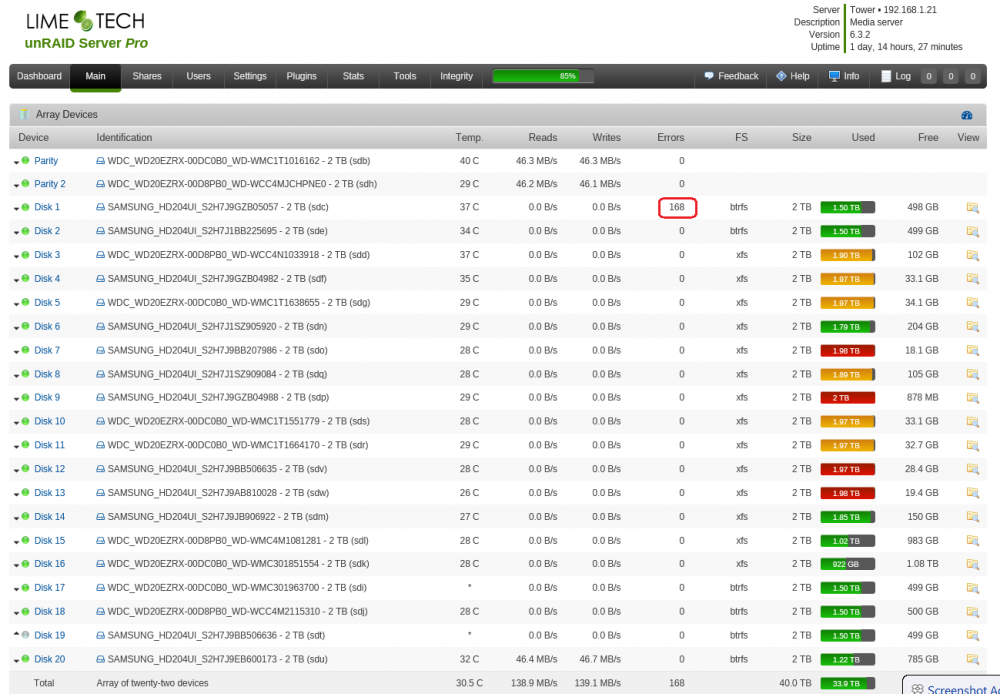Switch to the Stats tab

coord(353,76)
